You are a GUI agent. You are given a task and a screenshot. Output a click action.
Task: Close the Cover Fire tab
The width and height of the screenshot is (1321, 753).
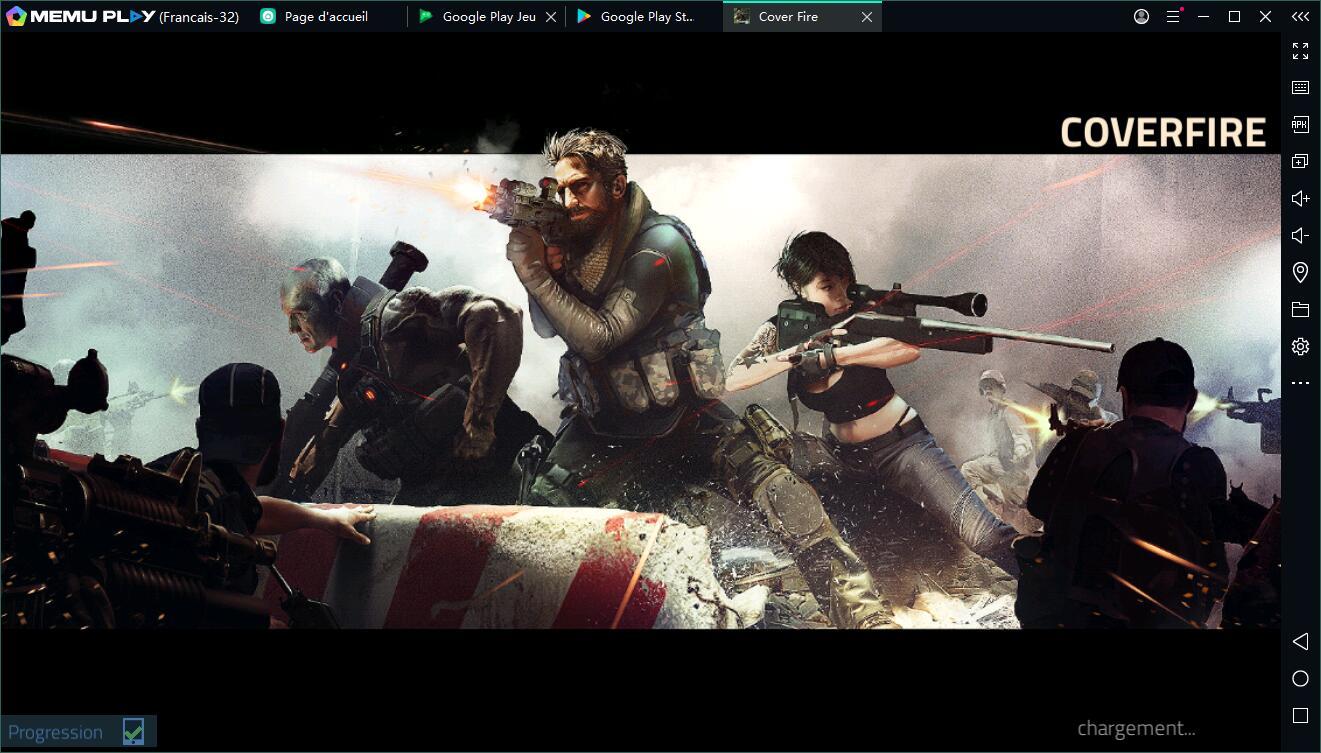click(x=867, y=17)
